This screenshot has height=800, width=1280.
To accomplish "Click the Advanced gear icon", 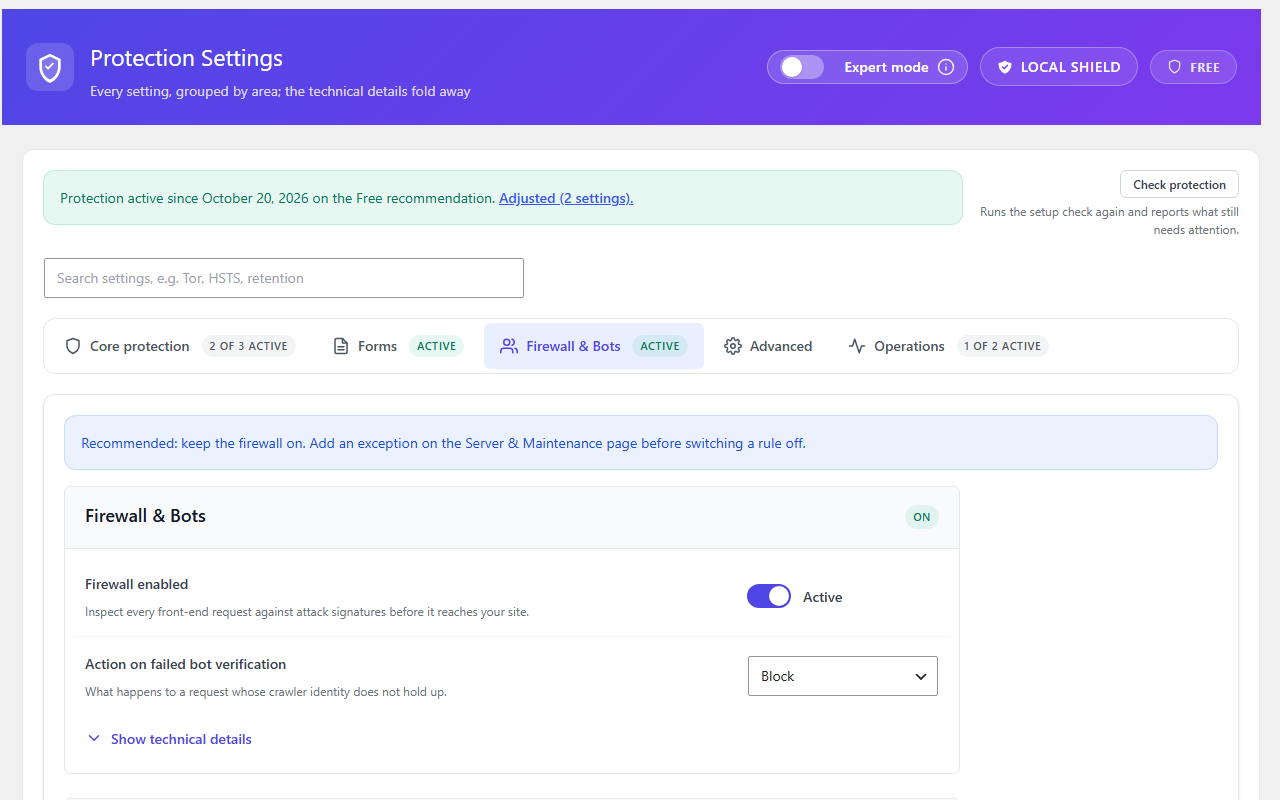I will 733,346.
